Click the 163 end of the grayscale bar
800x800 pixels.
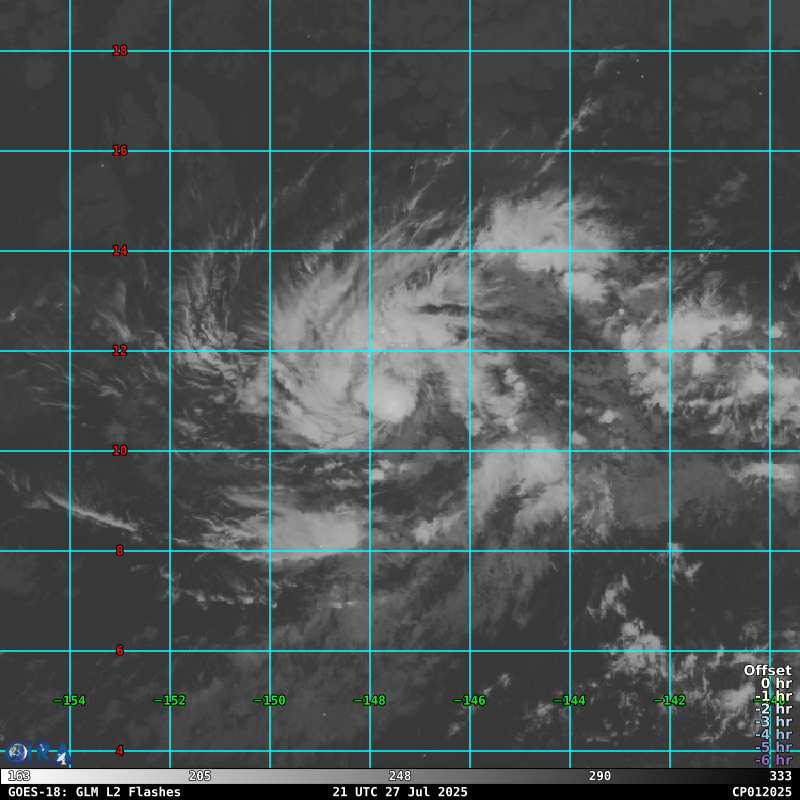pos(19,776)
